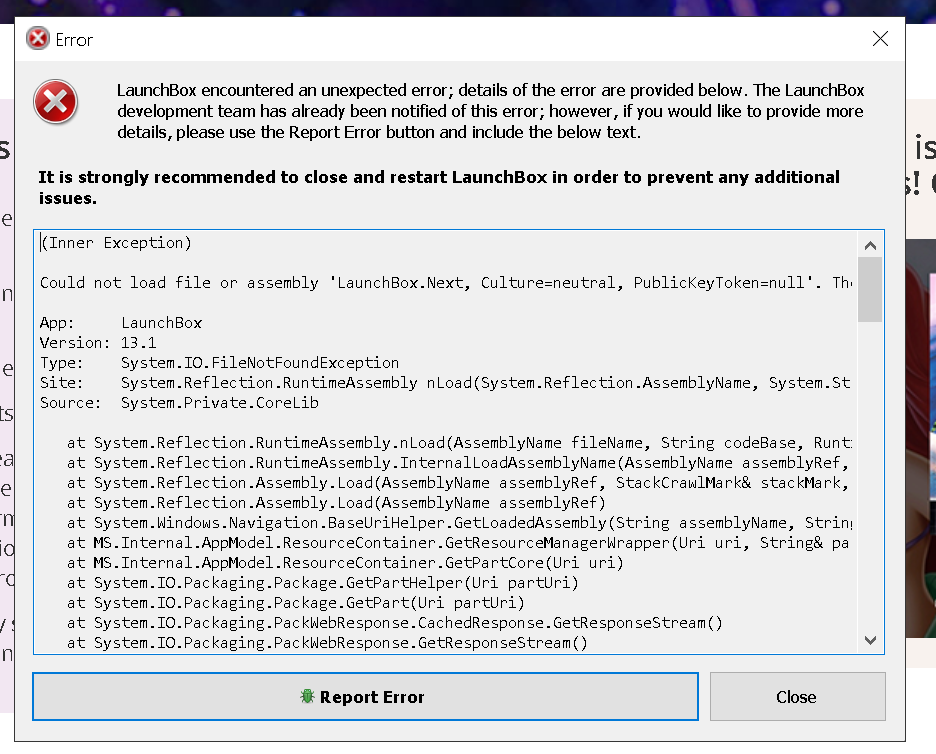The image size is (936, 754).
Task: Click the 'LaunchBox encountered an unexpected error' message
Action: (491, 111)
